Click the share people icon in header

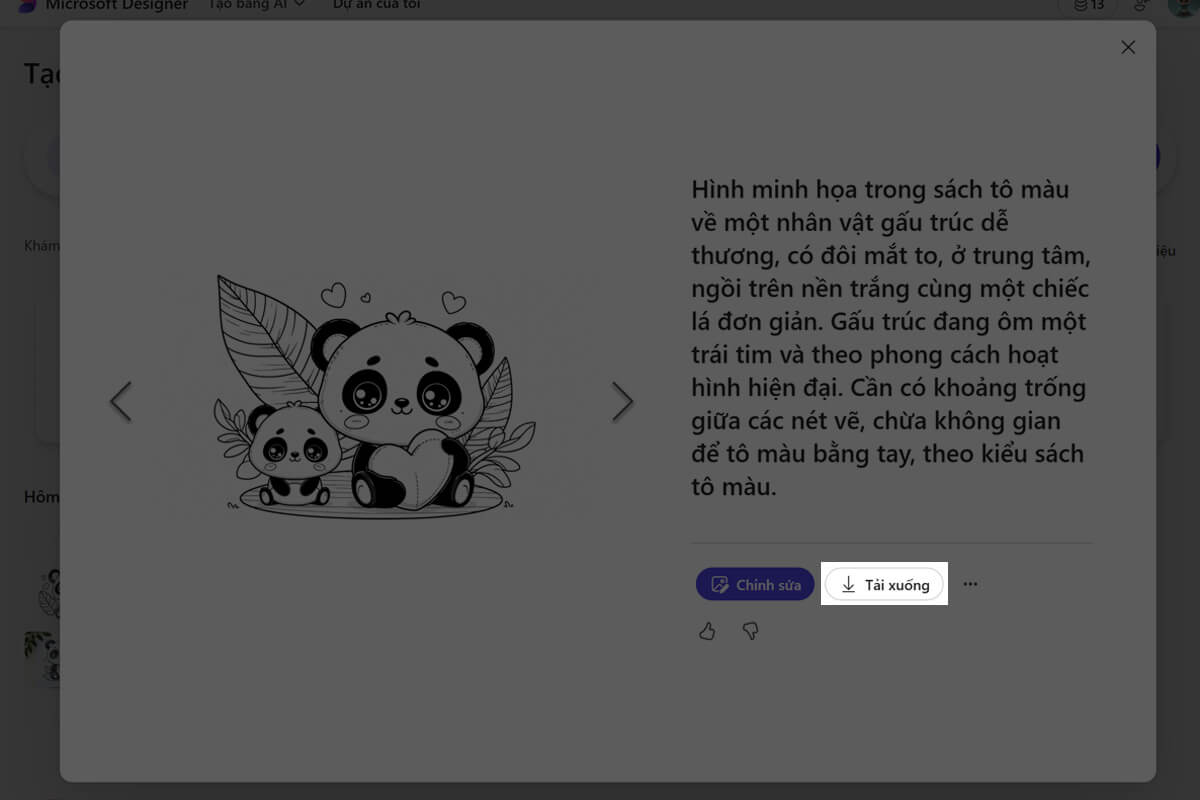pos(1141,6)
